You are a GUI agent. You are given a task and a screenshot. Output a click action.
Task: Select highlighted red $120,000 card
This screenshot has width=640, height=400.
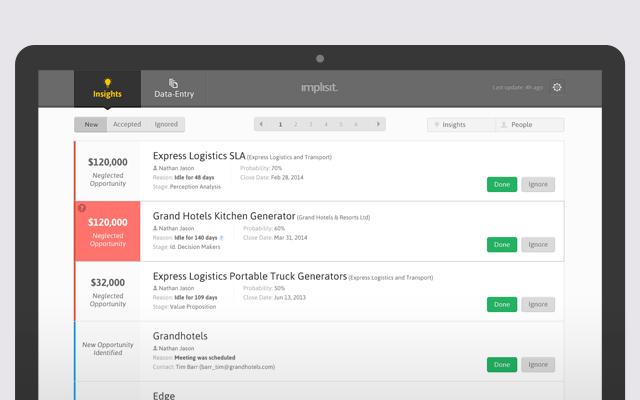(x=108, y=231)
